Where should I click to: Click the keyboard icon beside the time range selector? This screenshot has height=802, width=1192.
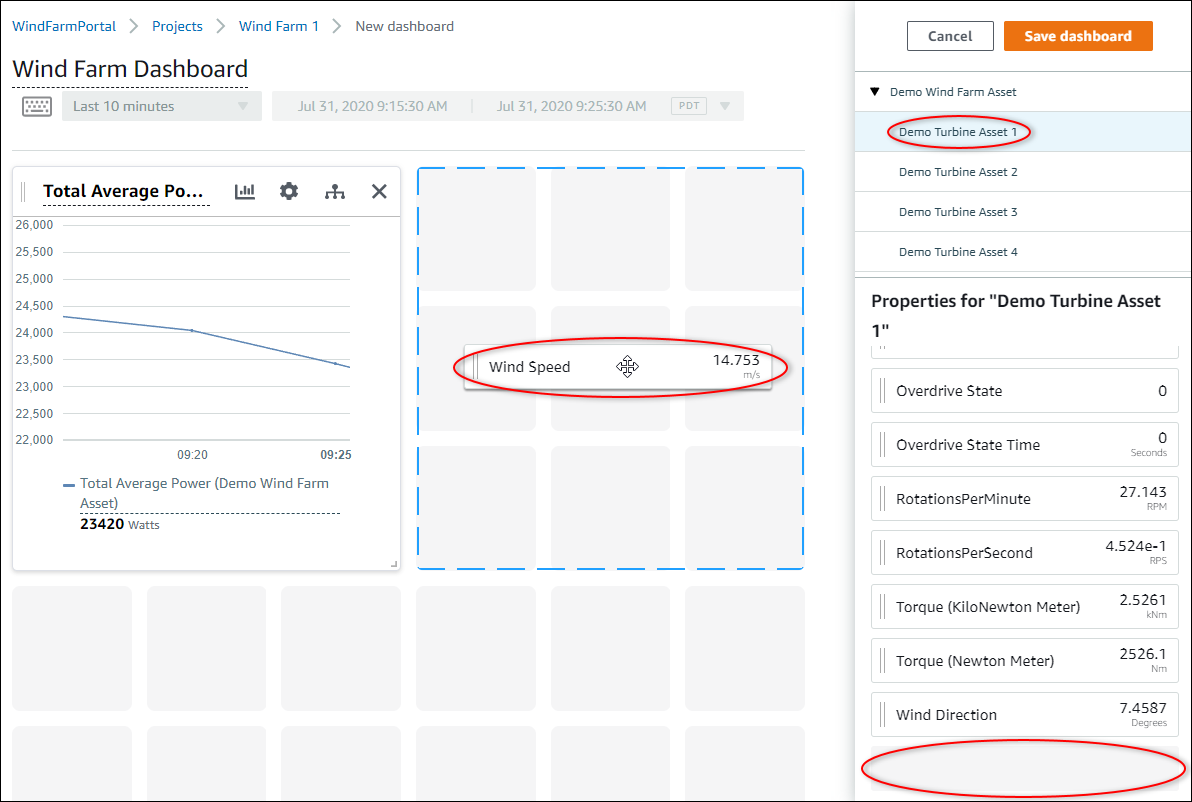[37, 105]
